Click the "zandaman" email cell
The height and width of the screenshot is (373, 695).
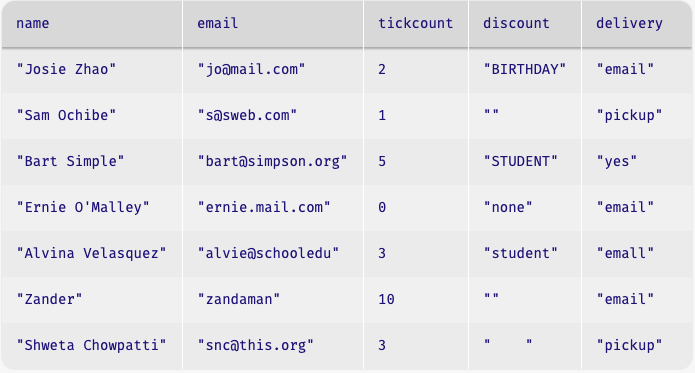[273, 300]
